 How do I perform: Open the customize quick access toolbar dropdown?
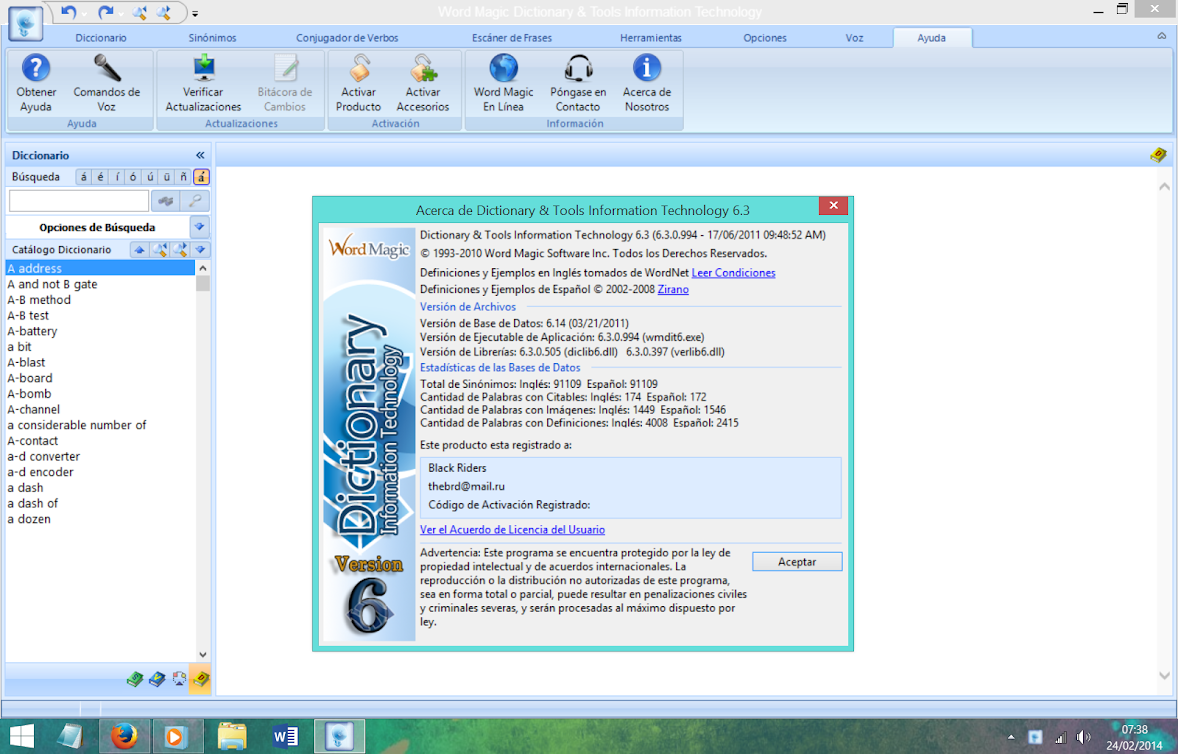point(195,14)
